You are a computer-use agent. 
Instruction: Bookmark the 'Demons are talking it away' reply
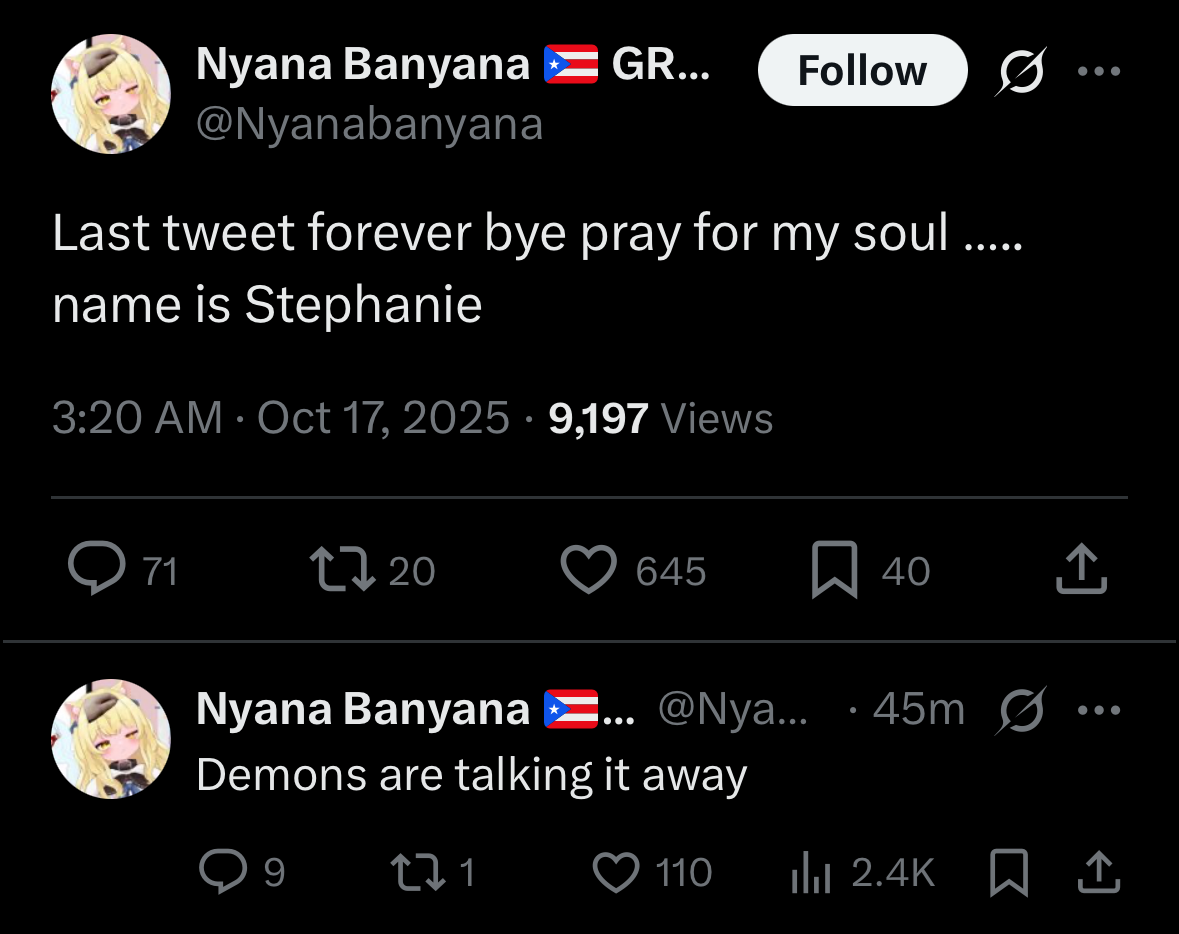tap(1008, 872)
